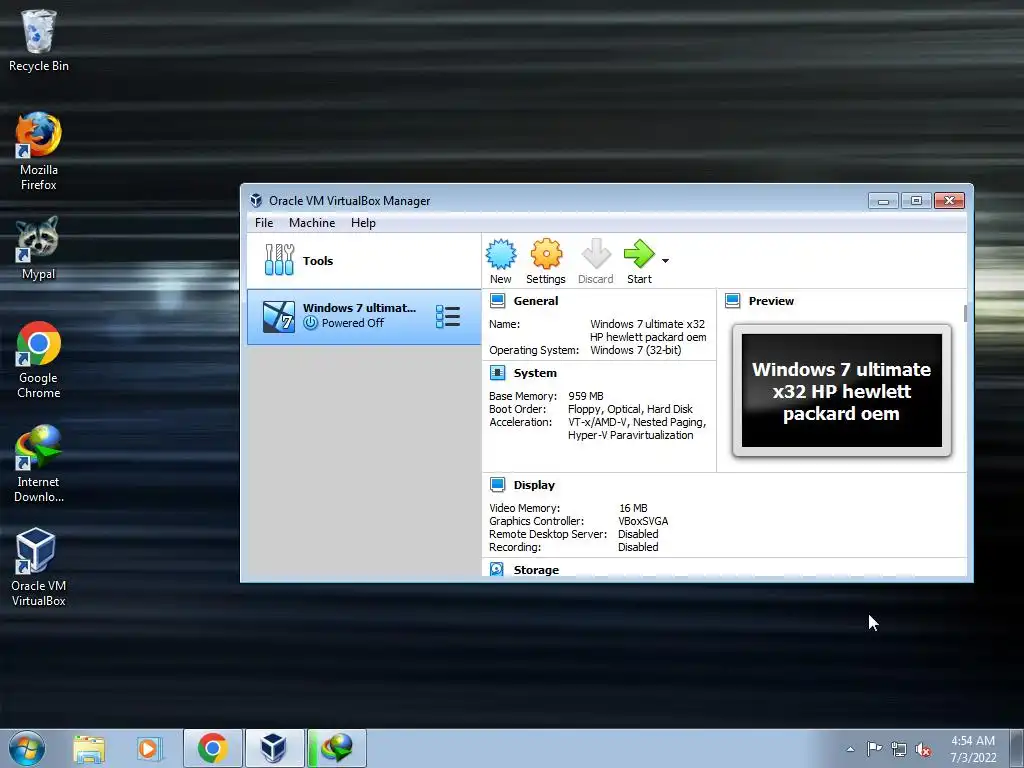
Task: Open the VM list menu icon beside Windows 7
Action: pos(448,317)
